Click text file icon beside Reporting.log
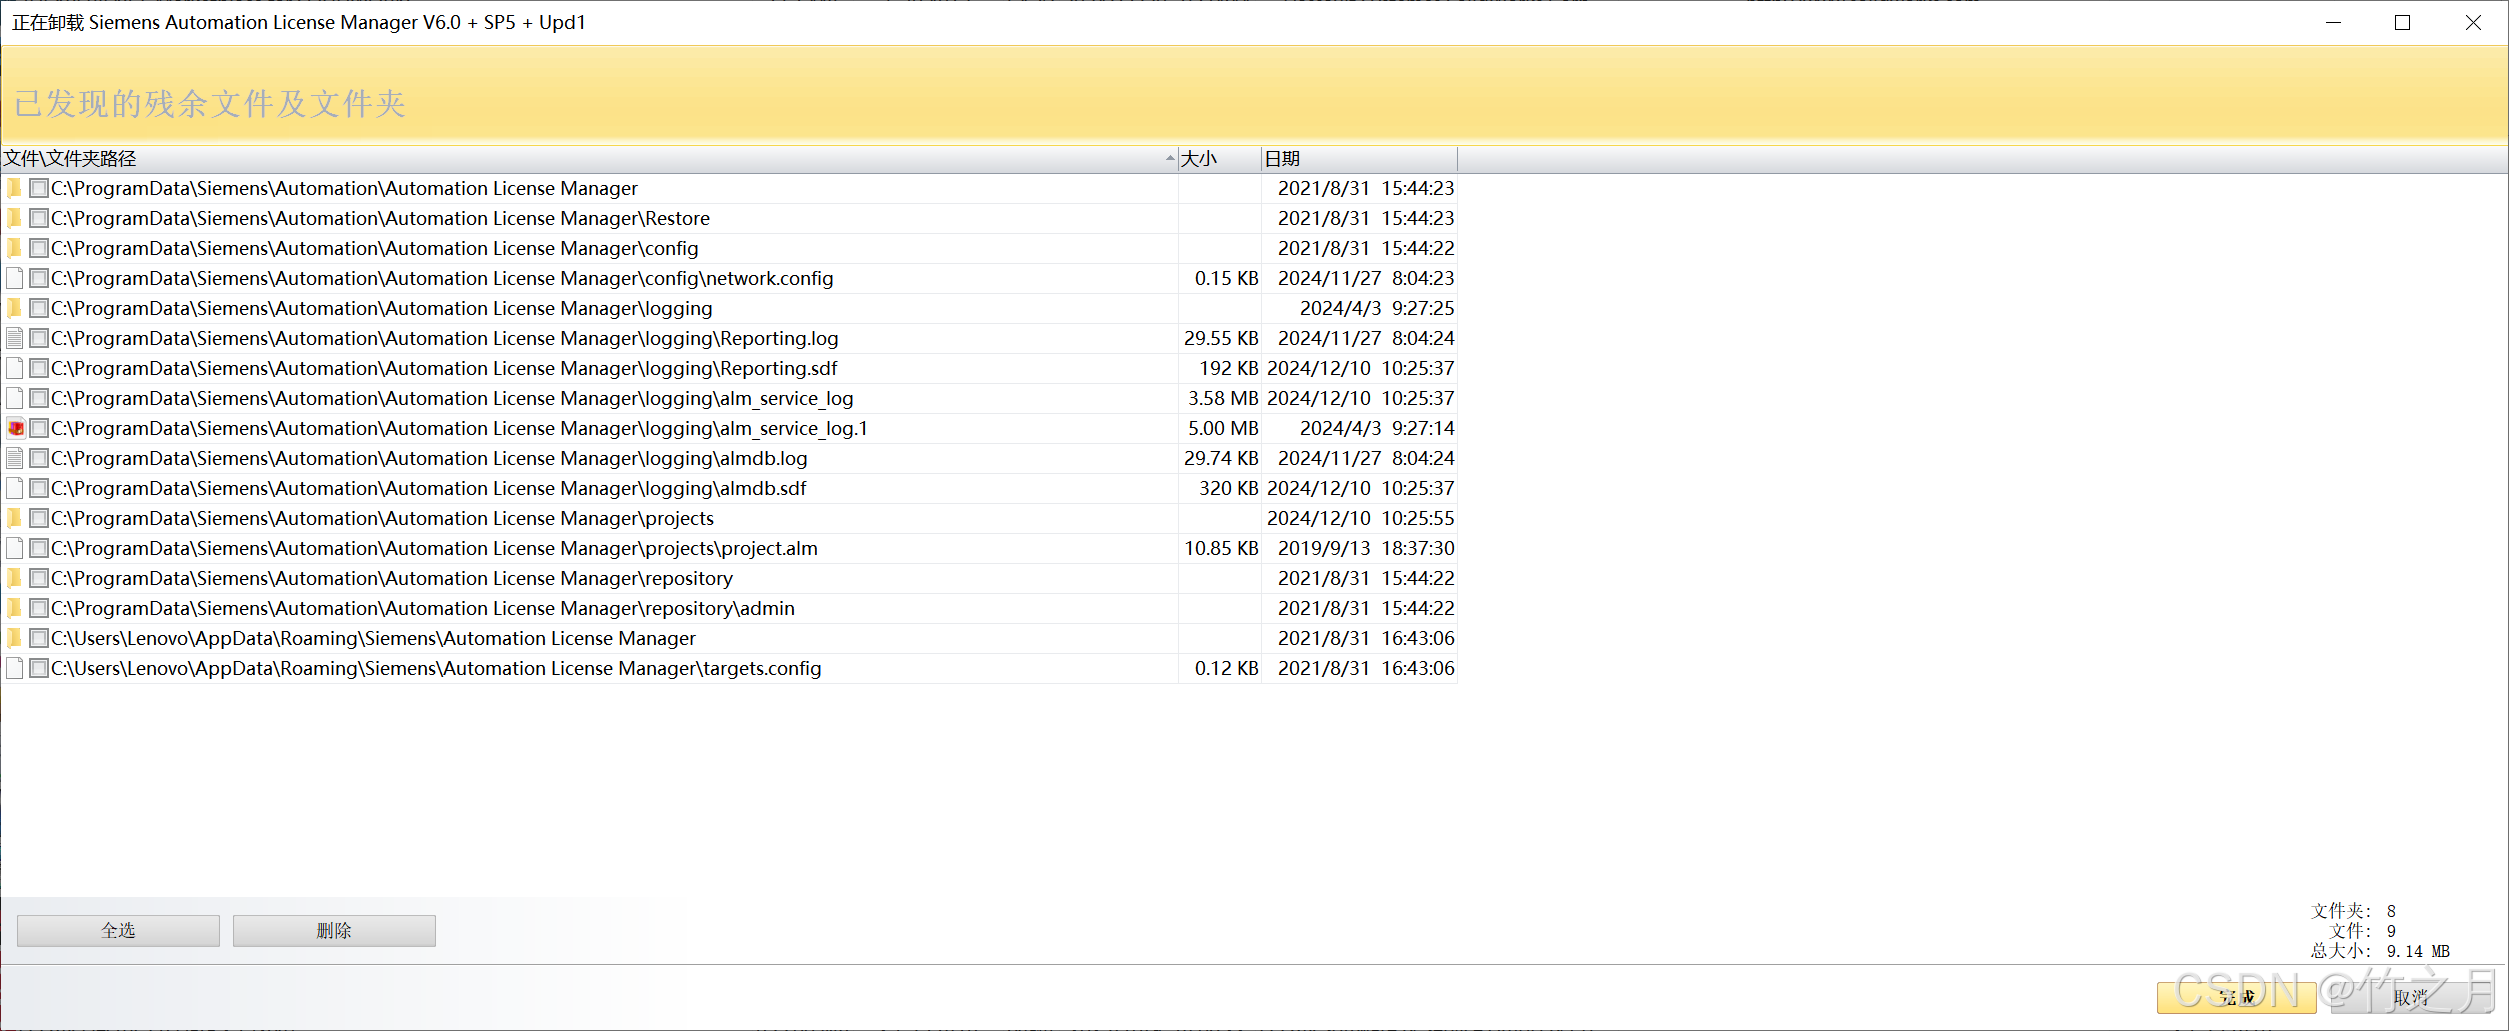 click(14, 338)
